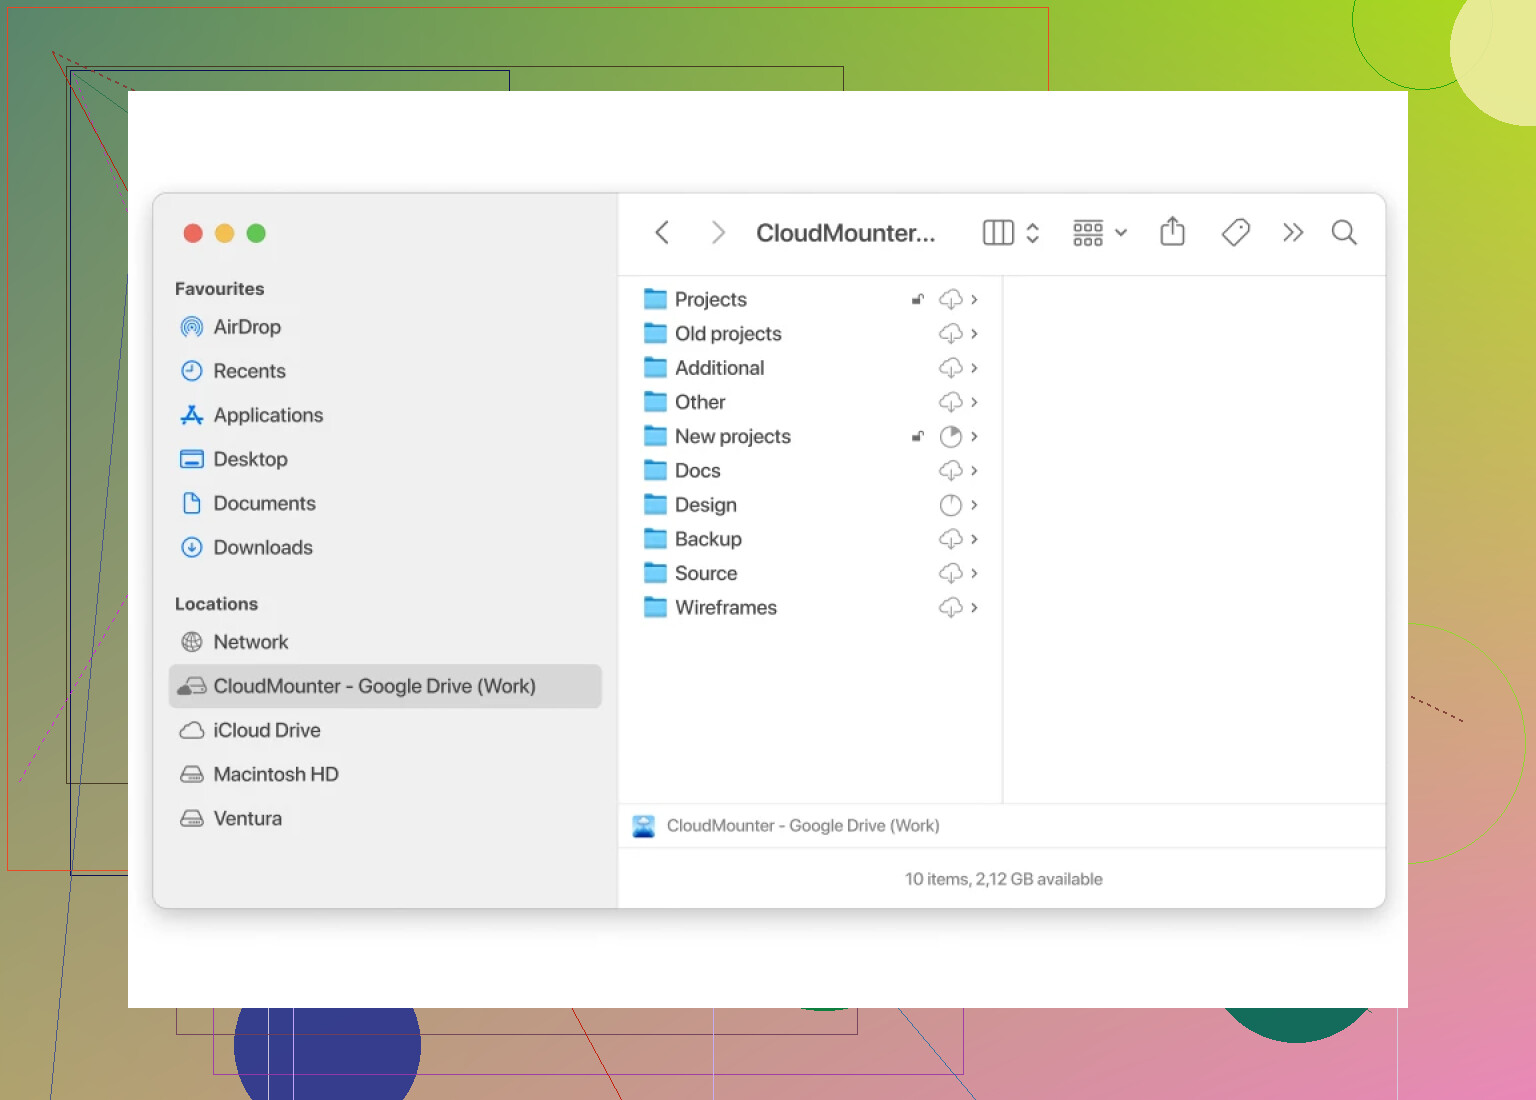This screenshot has width=1536, height=1100.
Task: Click download progress icon for New projects
Action: (950, 436)
